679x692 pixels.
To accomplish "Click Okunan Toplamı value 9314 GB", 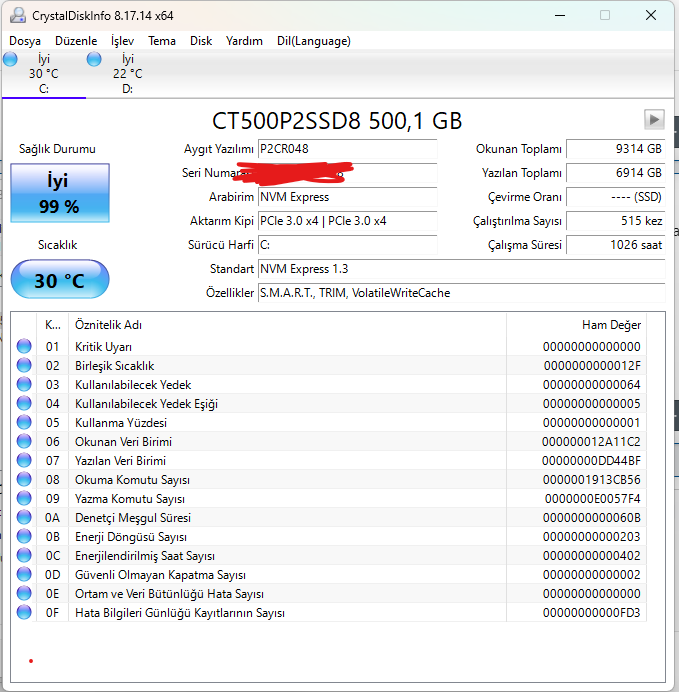I will coord(615,149).
